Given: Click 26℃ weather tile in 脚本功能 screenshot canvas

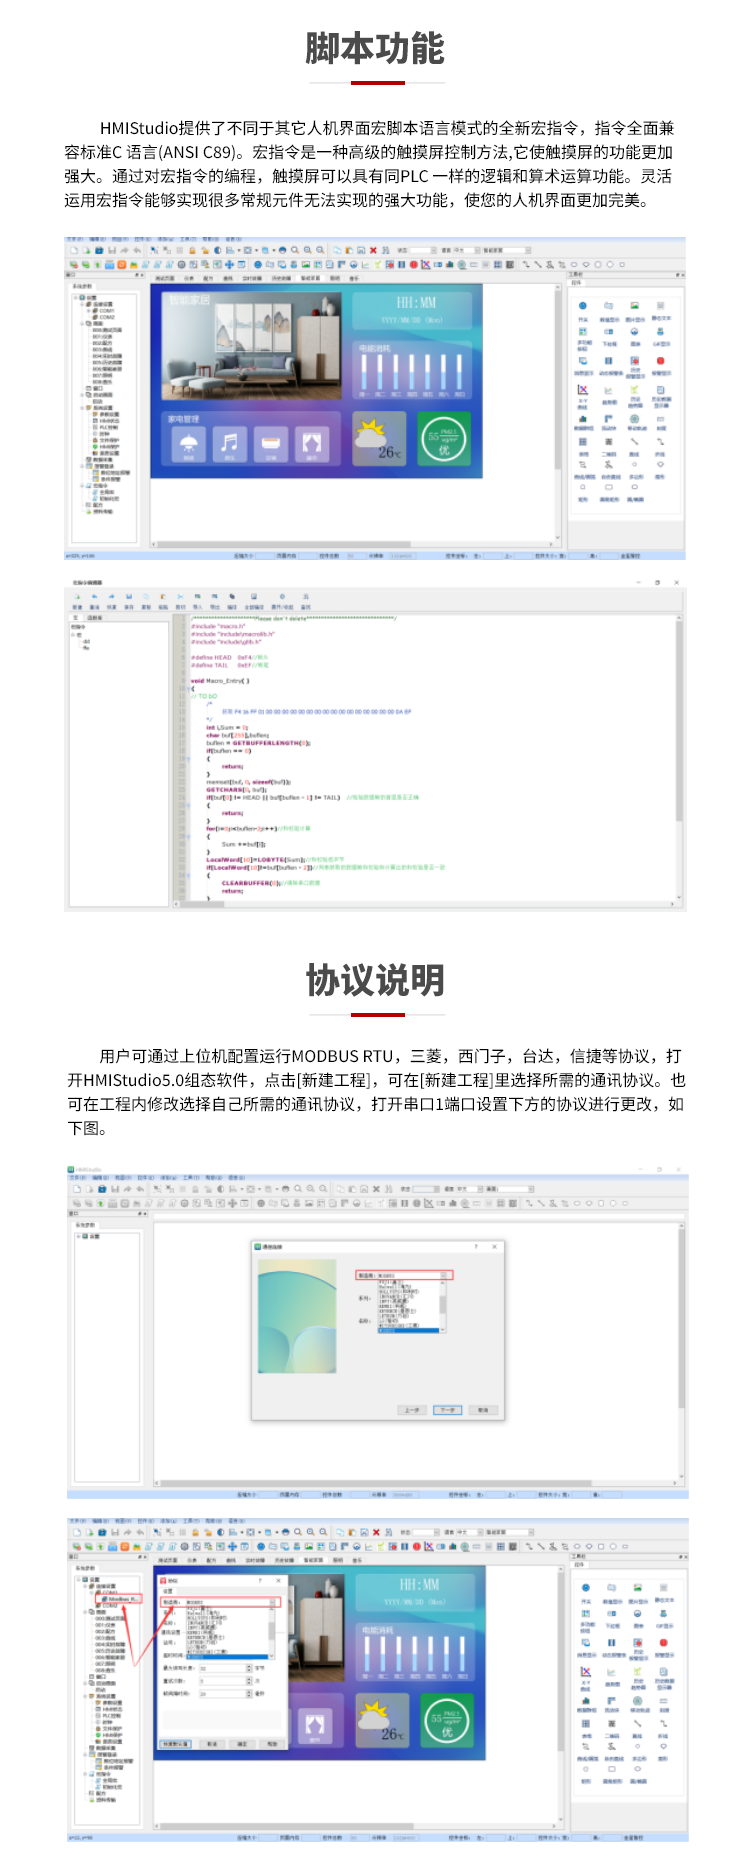Looking at the screenshot, I should point(380,439).
